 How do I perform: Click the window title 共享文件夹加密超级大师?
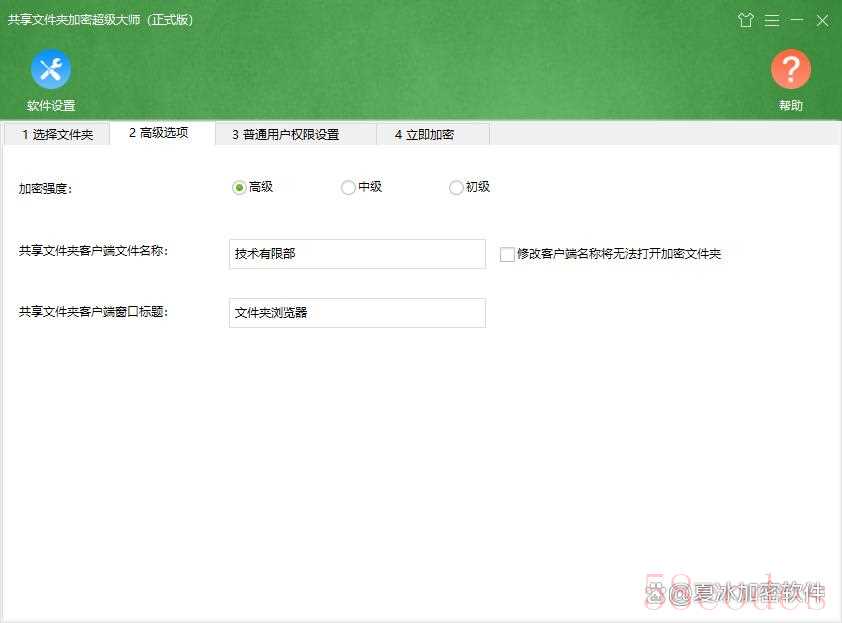101,20
